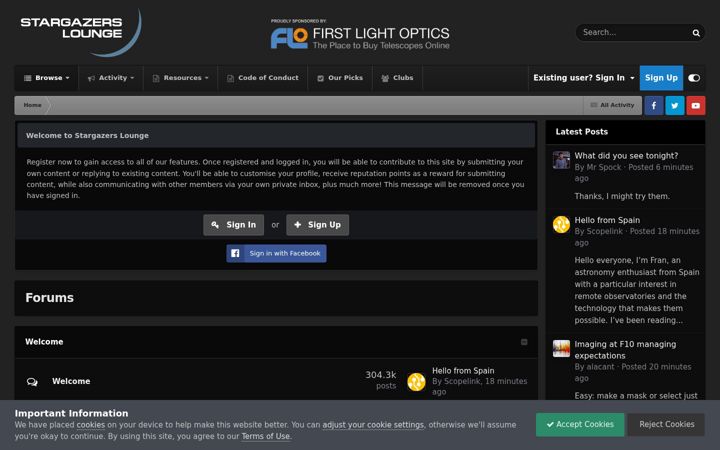The image size is (720, 450).
Task: Open What did you see tonight? post
Action: coord(626,156)
